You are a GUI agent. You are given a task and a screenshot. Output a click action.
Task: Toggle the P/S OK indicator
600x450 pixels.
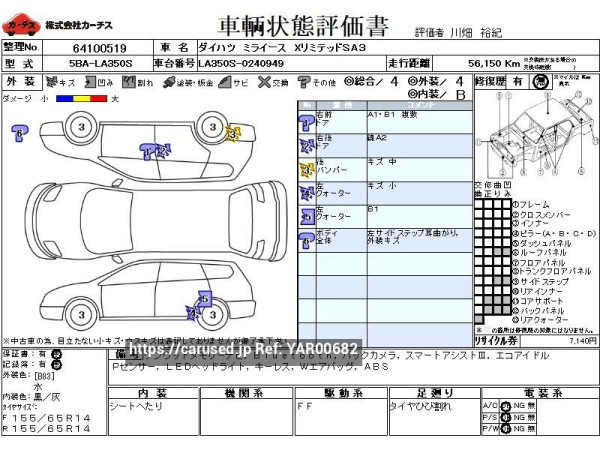click(x=505, y=417)
